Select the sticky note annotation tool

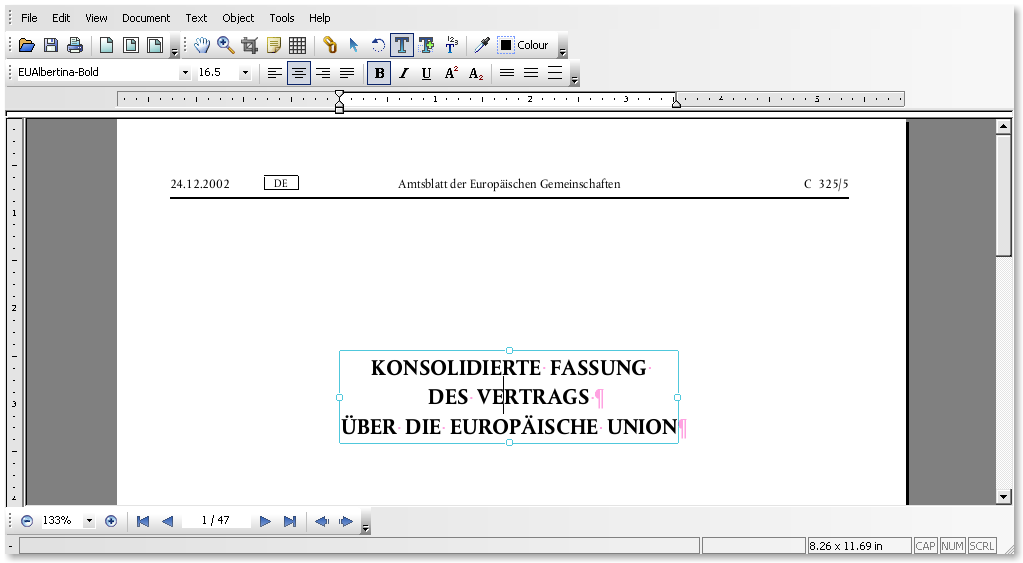273,45
